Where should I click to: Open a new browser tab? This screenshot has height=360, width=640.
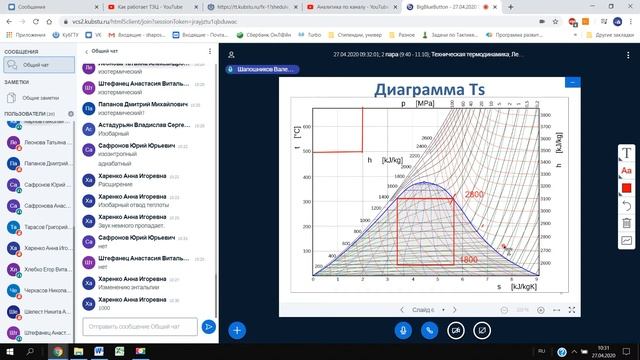coord(510,7)
